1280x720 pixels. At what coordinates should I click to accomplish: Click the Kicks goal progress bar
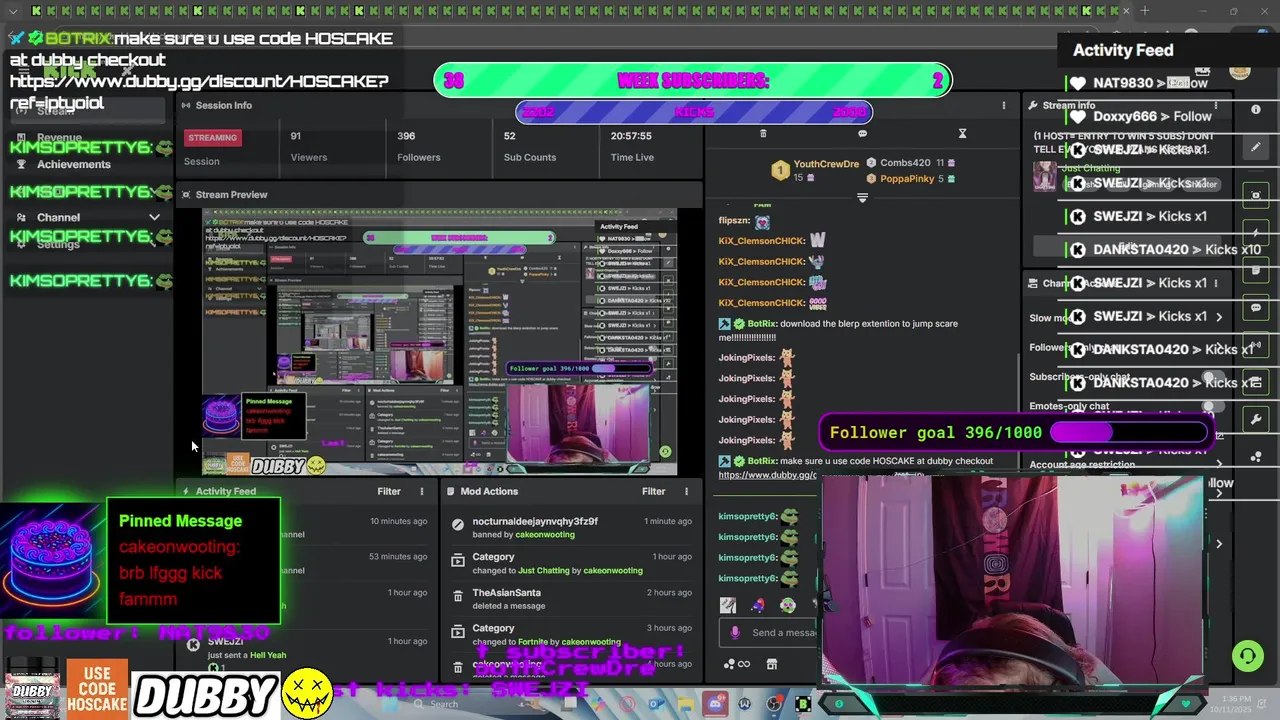(694, 112)
